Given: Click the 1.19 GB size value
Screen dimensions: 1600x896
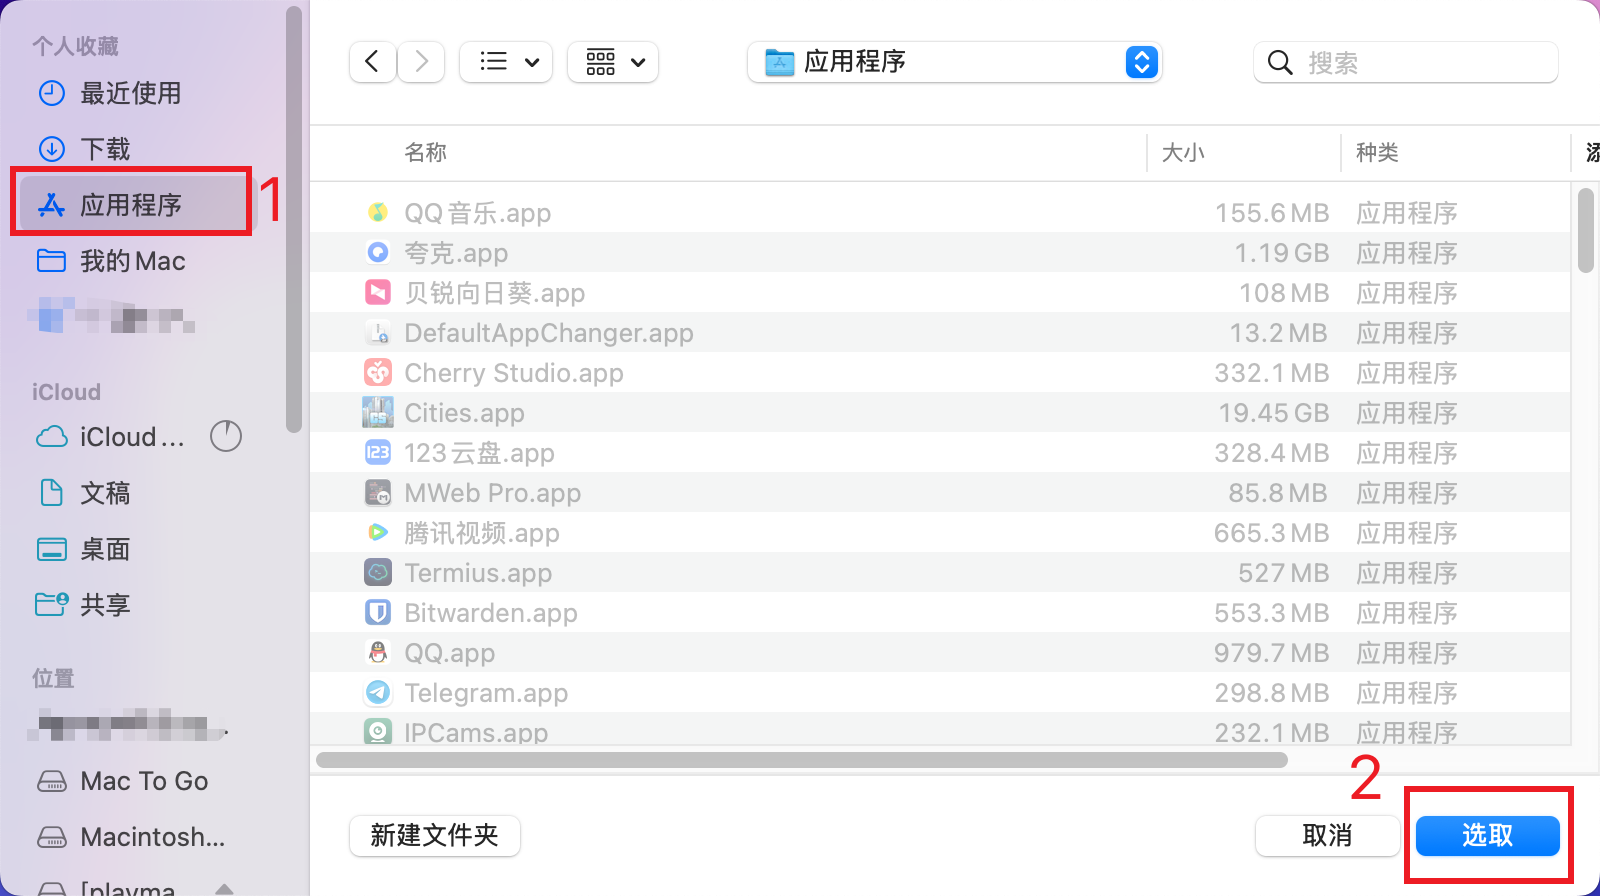Looking at the screenshot, I should point(1282,253).
